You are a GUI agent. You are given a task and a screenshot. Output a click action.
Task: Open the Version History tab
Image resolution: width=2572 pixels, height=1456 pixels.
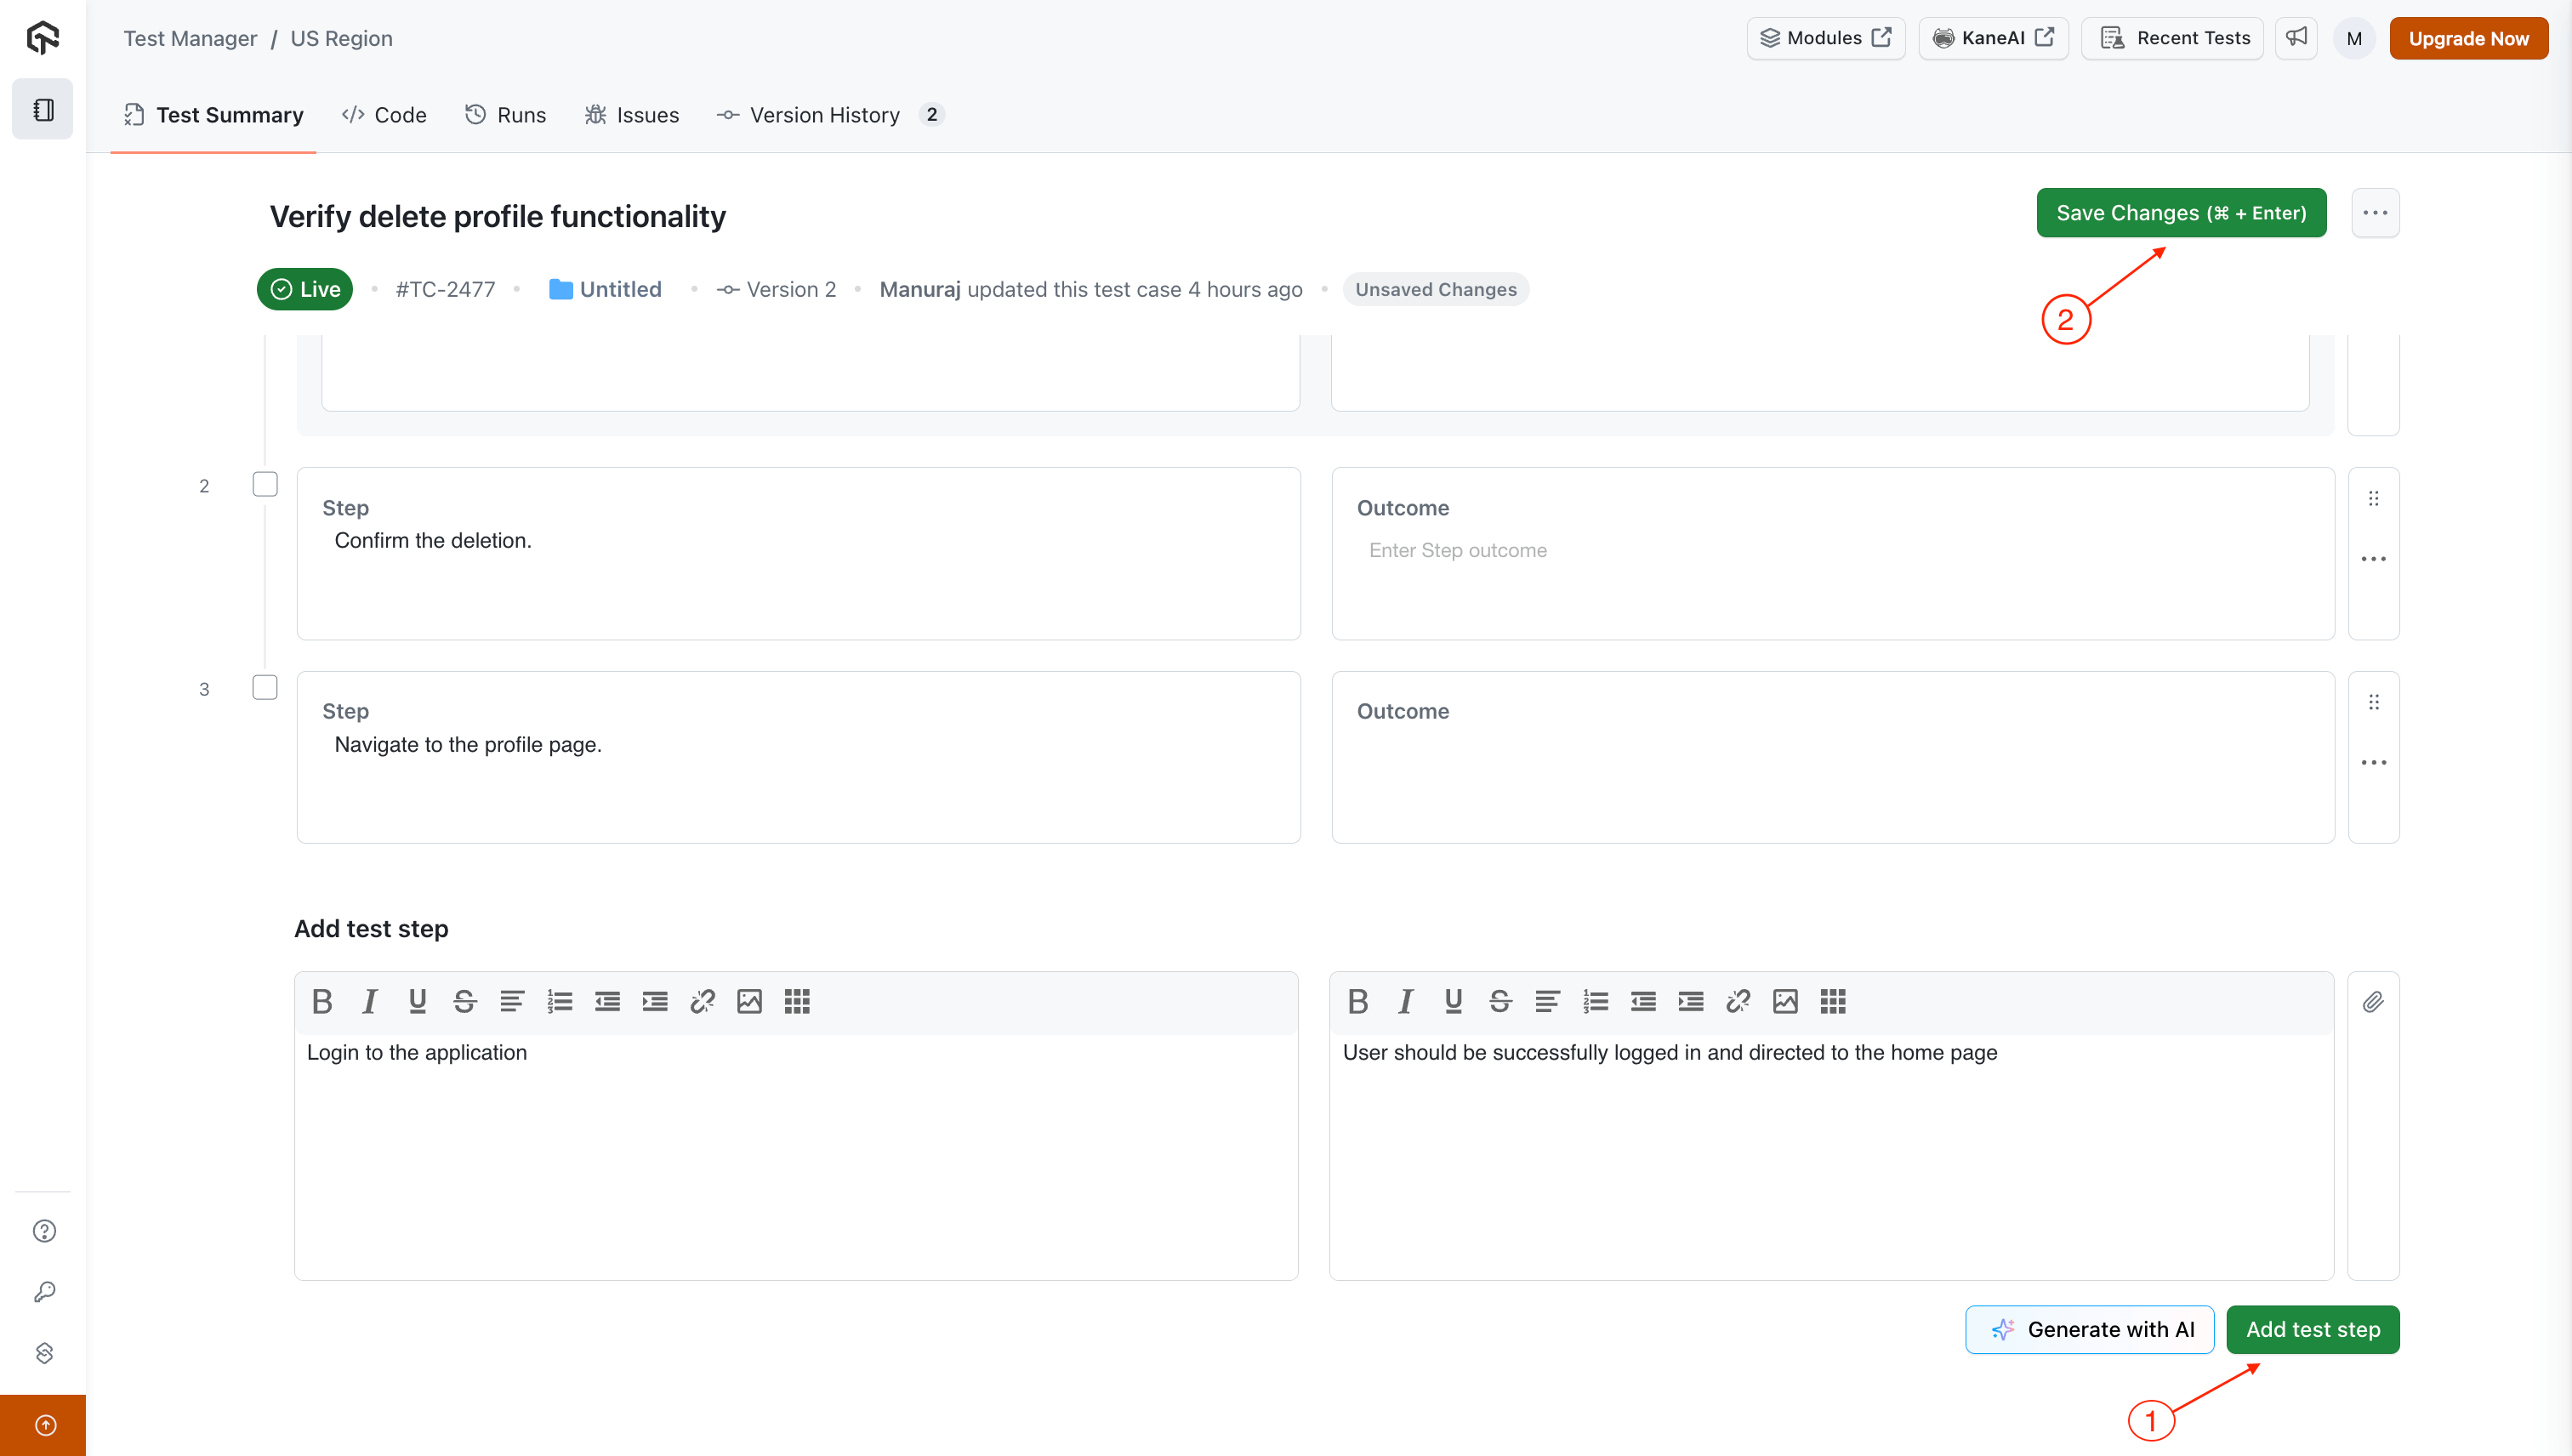coord(824,115)
